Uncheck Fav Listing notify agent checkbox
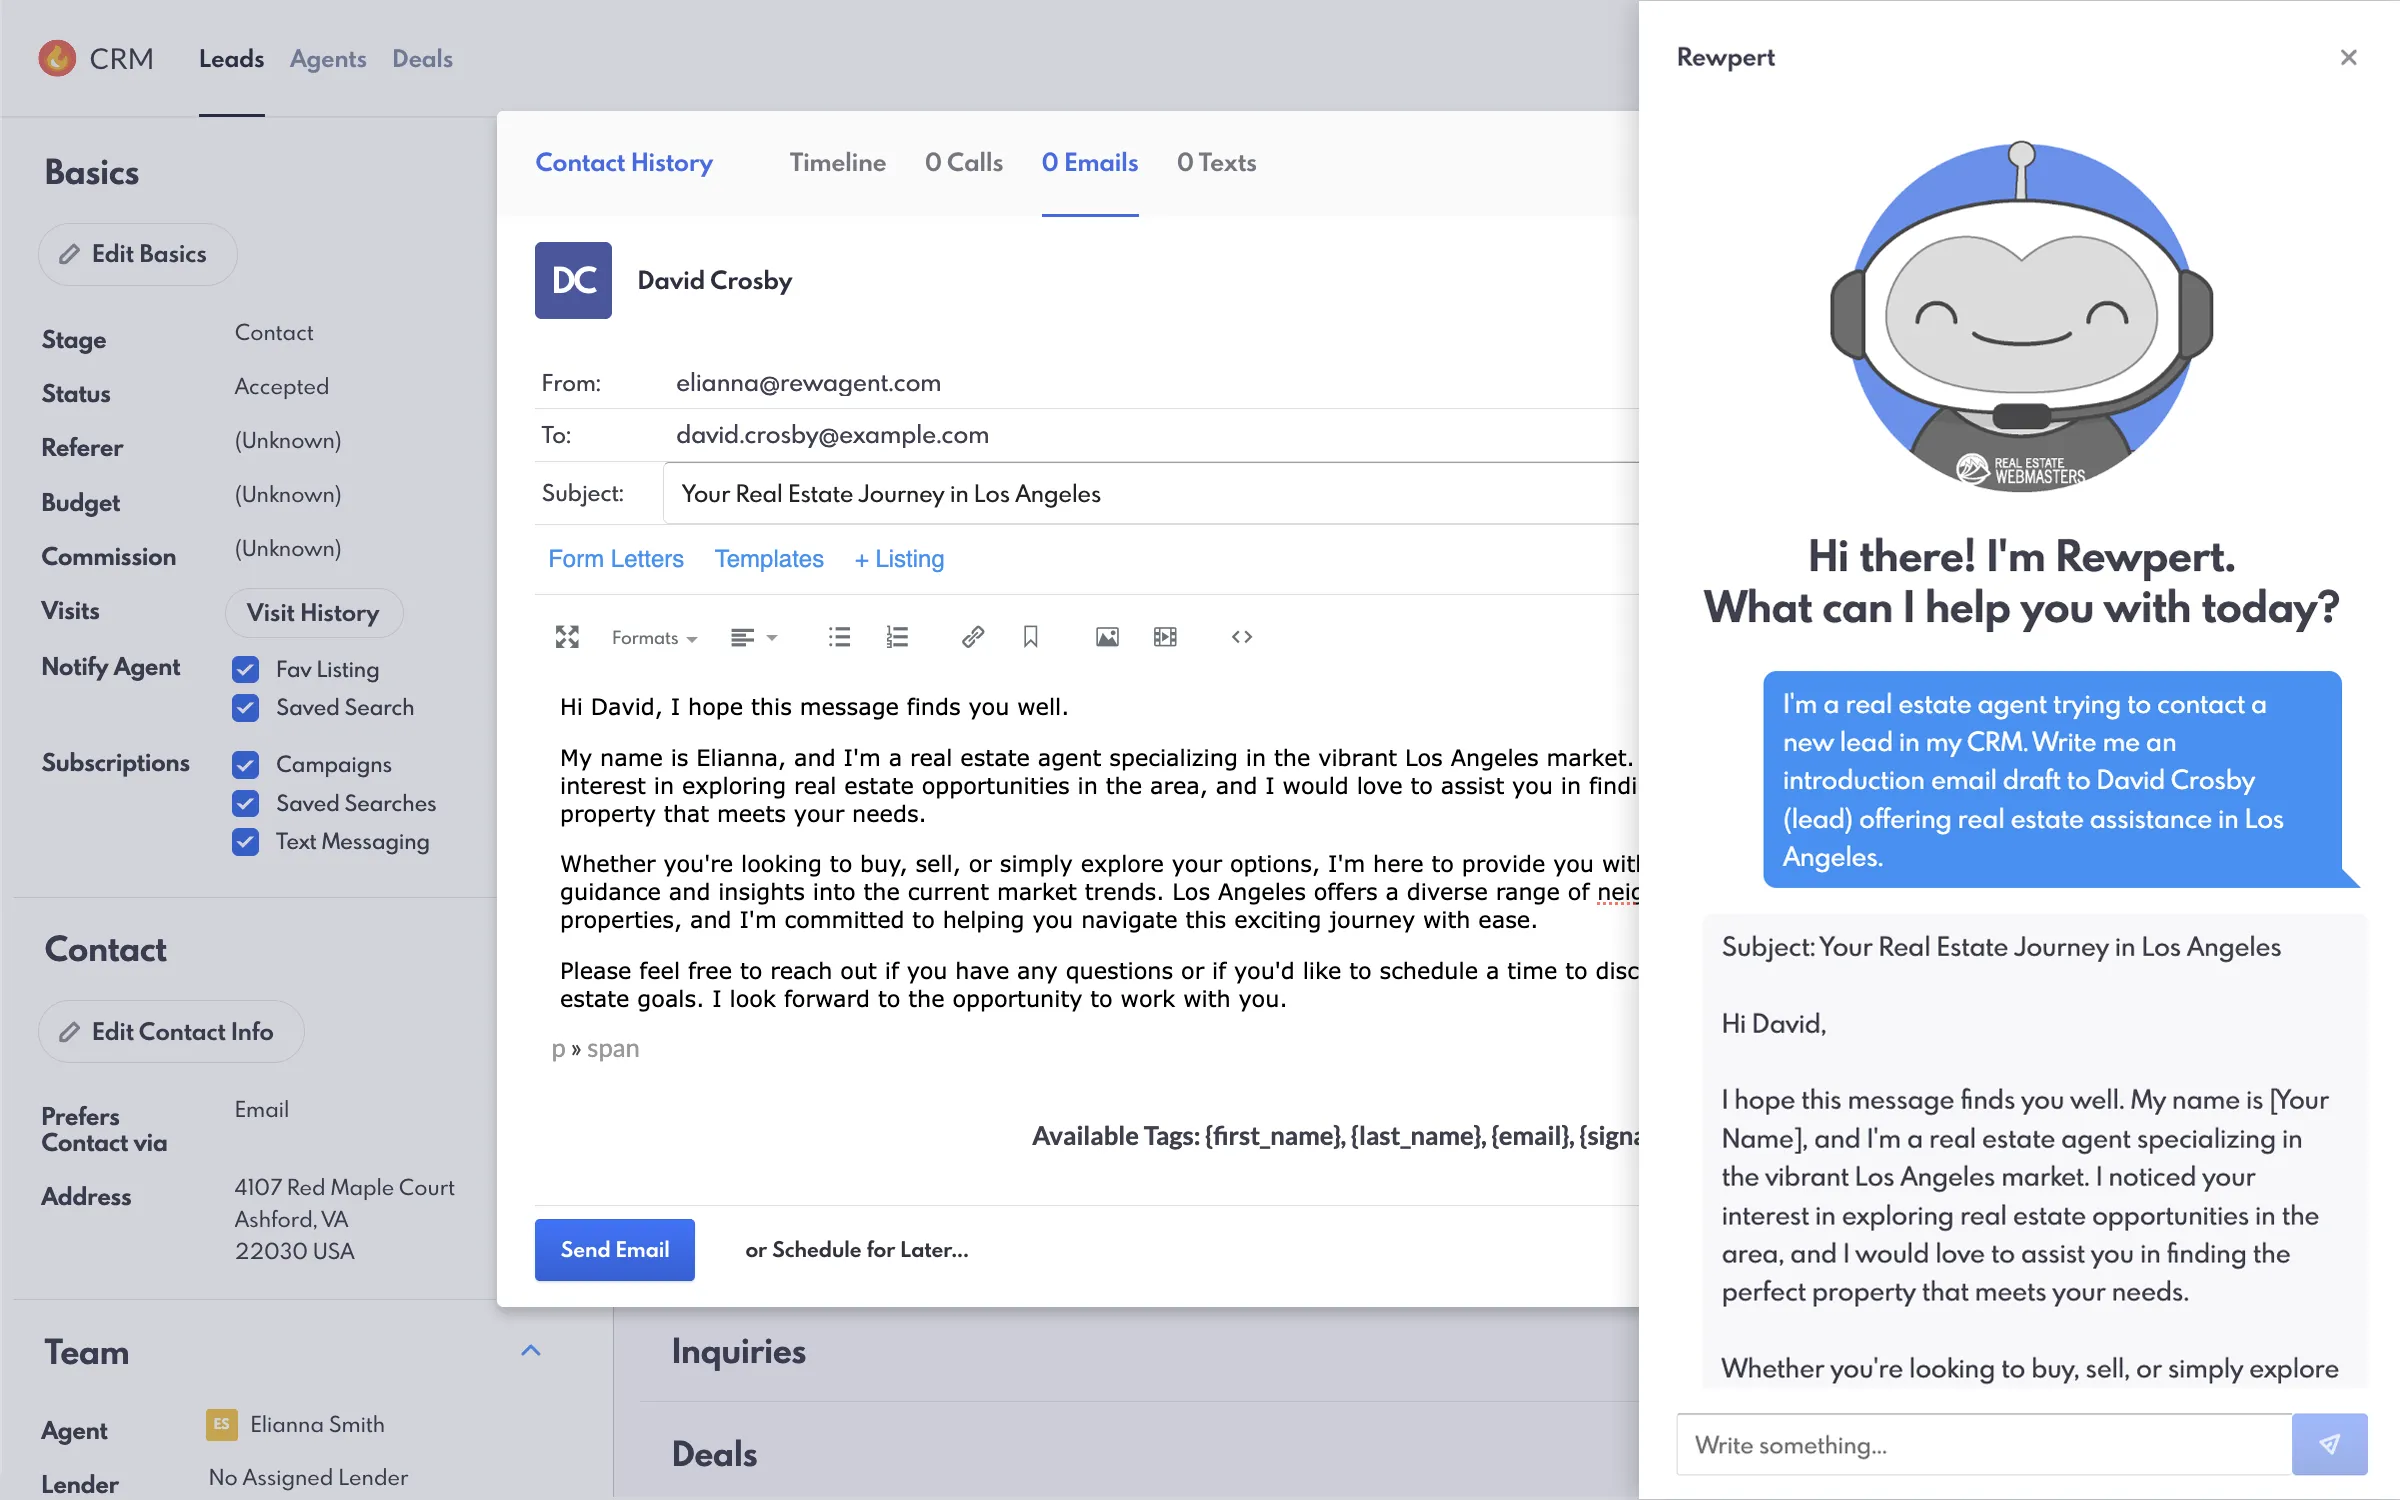 click(x=245, y=669)
